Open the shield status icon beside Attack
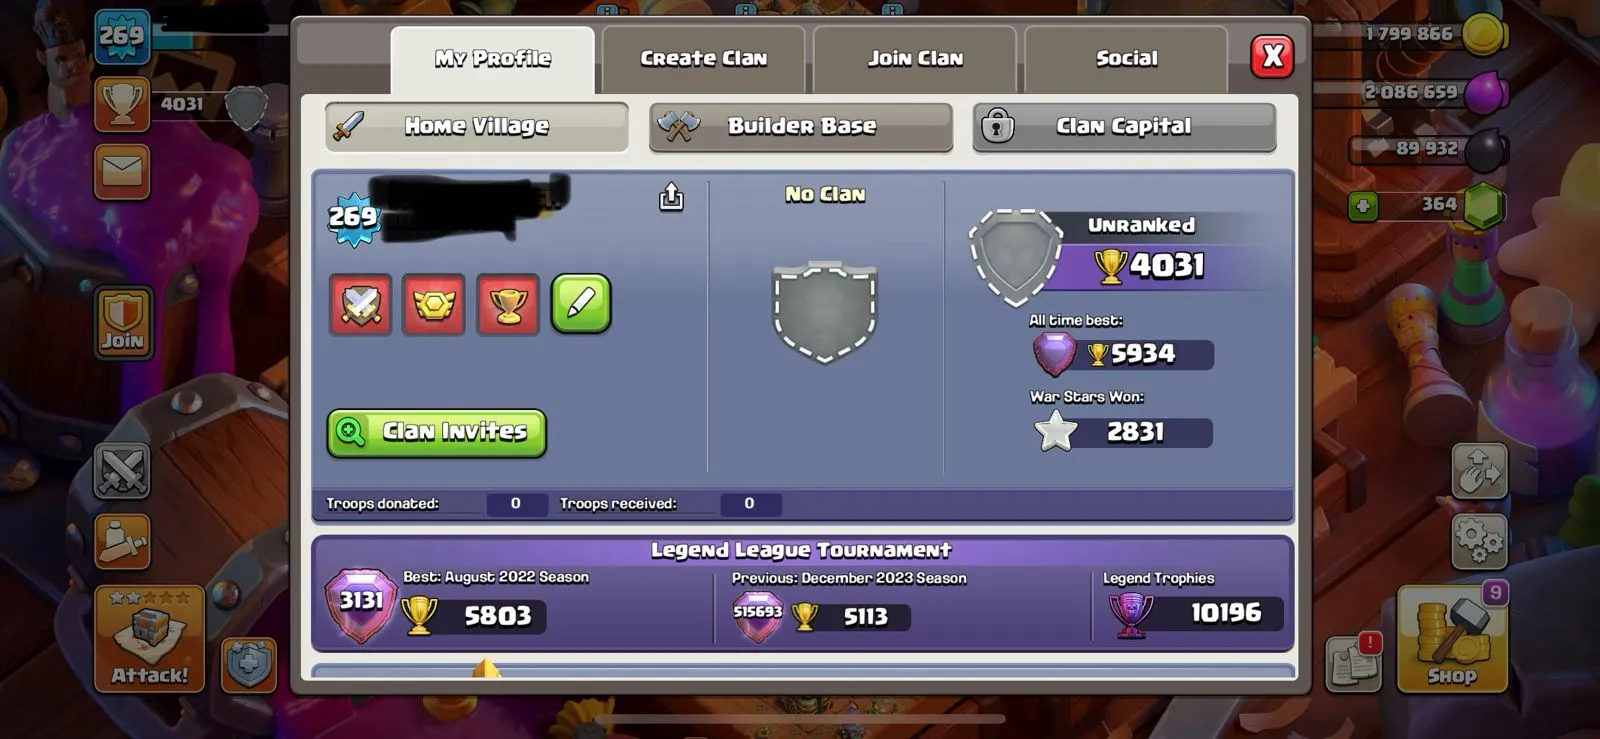This screenshot has height=739, width=1600. click(248, 664)
